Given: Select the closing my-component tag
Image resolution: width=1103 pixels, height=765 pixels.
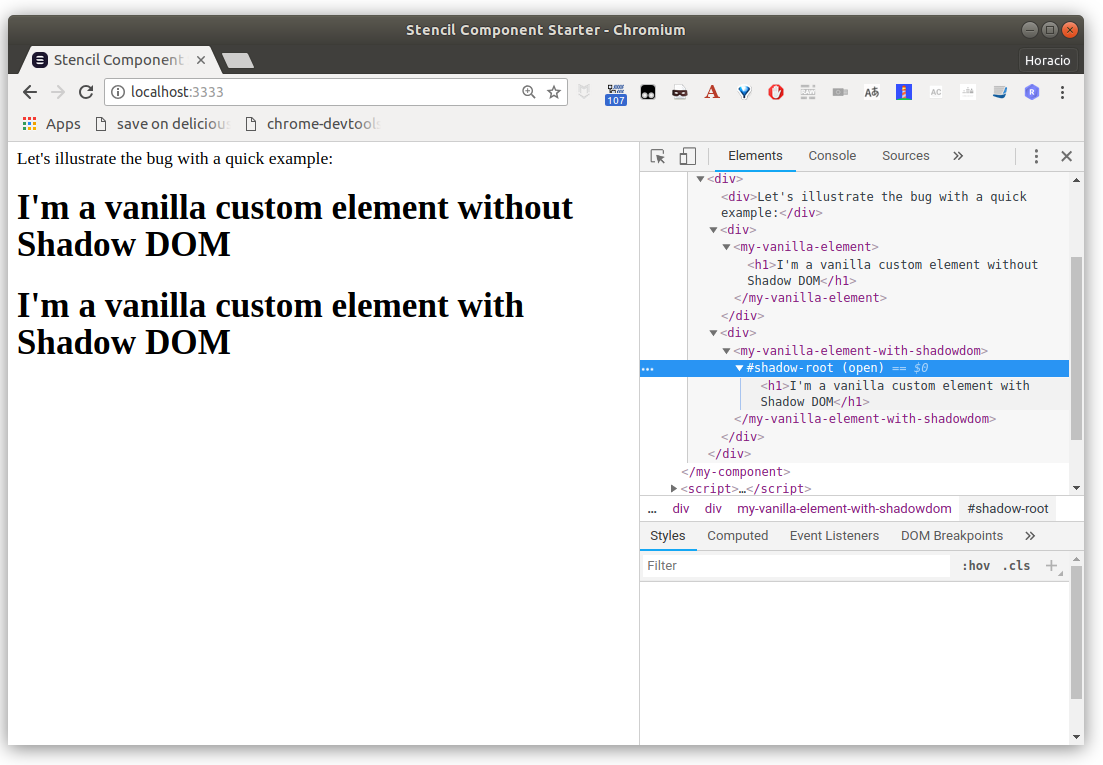Looking at the screenshot, I should click(736, 472).
